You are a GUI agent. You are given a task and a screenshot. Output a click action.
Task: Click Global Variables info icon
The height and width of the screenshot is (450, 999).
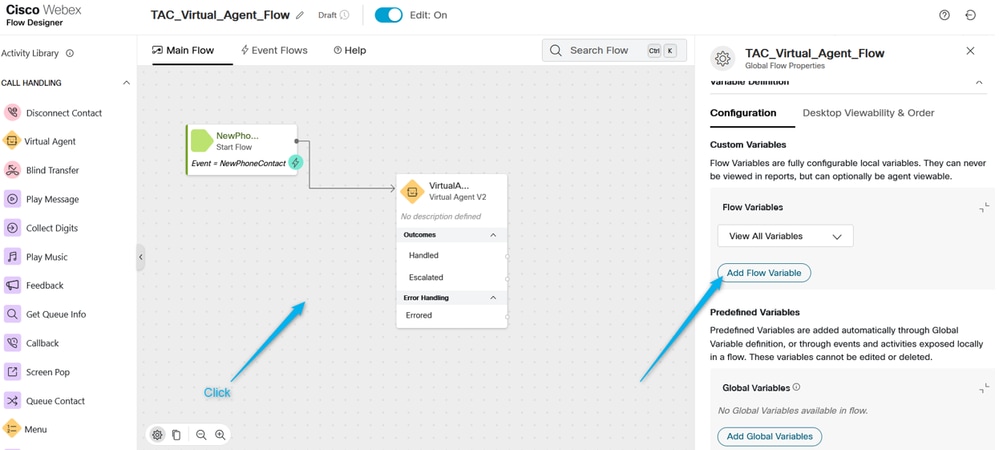click(x=796, y=387)
